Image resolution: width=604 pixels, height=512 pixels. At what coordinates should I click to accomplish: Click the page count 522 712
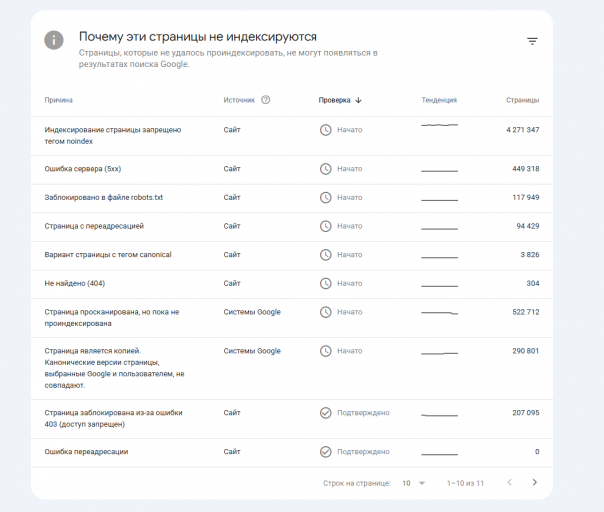(525, 312)
